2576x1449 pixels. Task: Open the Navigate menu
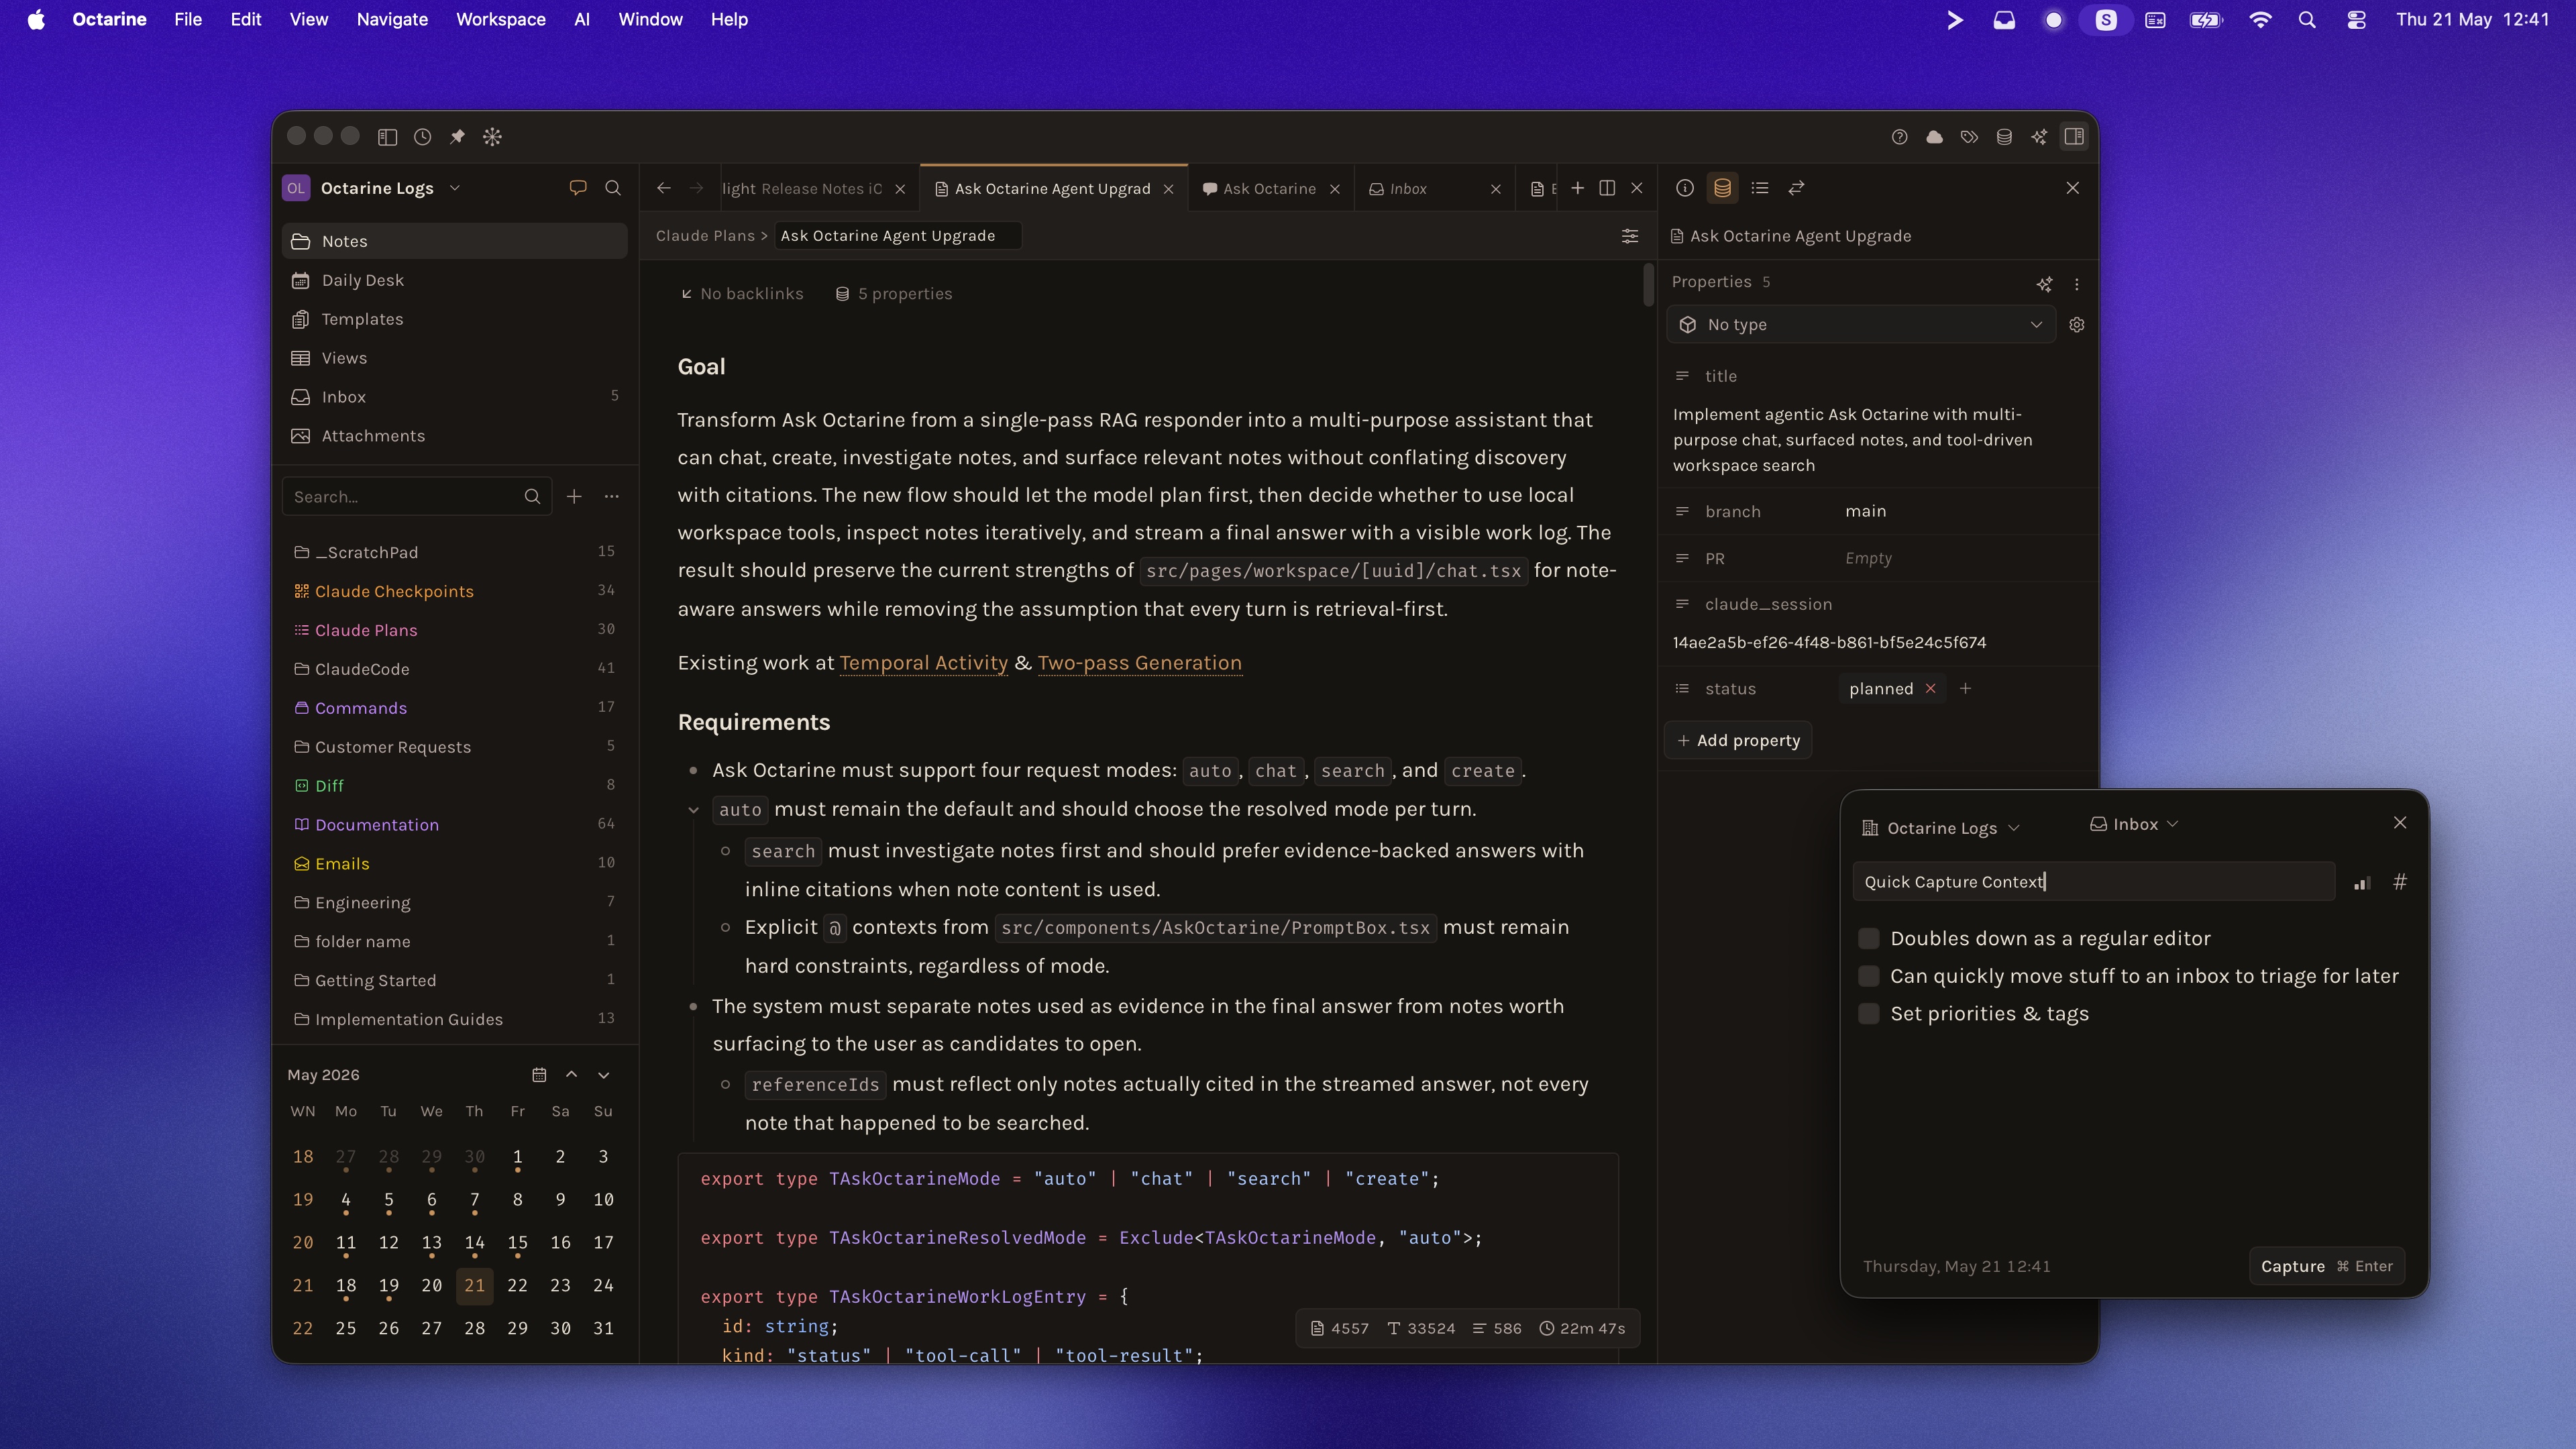392,19
